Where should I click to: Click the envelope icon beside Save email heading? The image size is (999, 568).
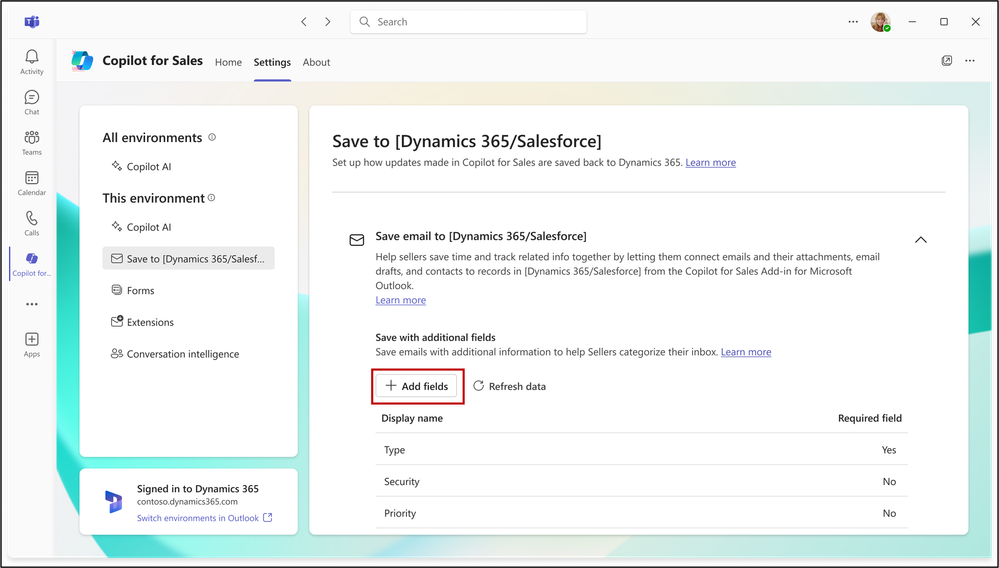(x=357, y=240)
